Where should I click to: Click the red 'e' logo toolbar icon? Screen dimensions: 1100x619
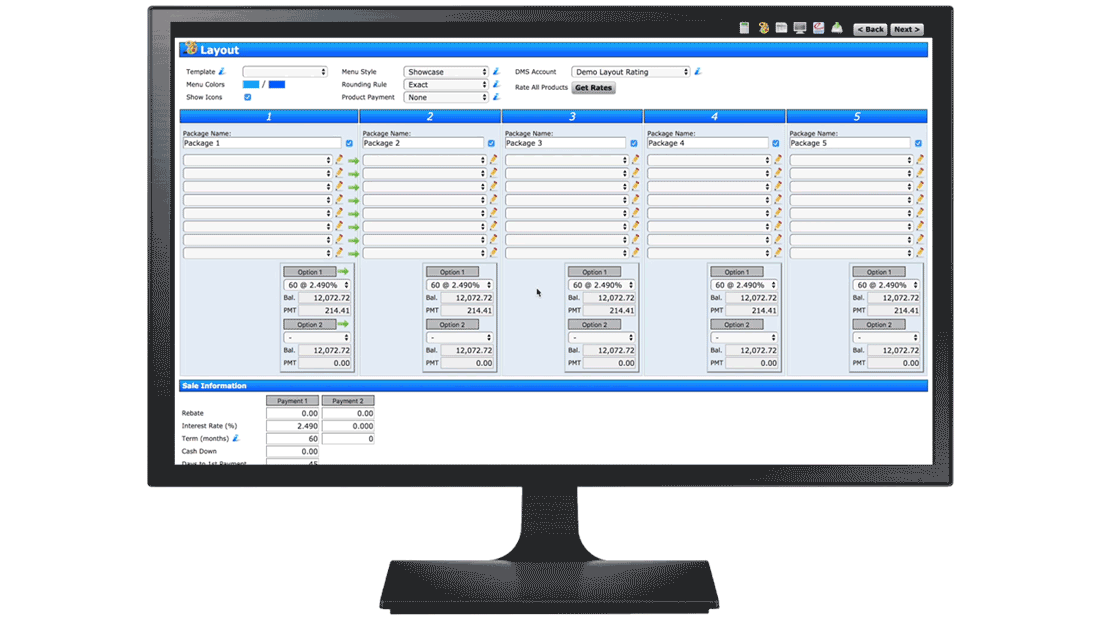[817, 27]
